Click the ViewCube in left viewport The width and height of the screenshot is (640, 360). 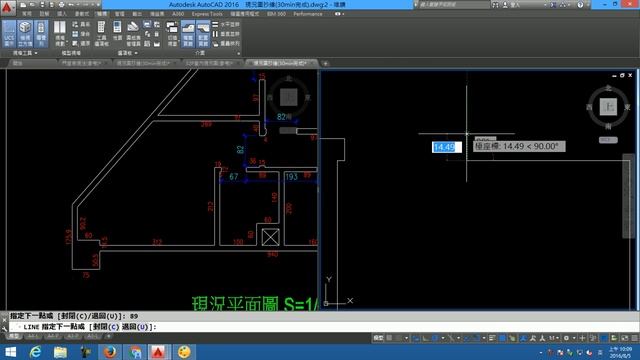pos(289,98)
